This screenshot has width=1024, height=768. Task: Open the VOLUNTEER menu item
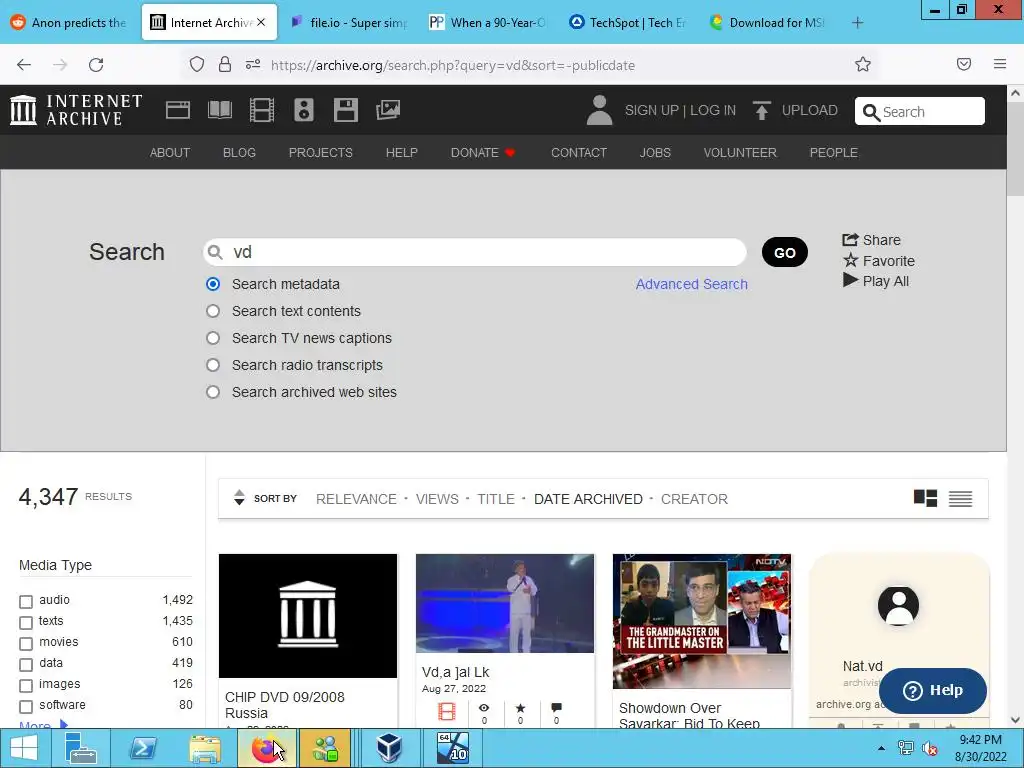[x=740, y=152]
